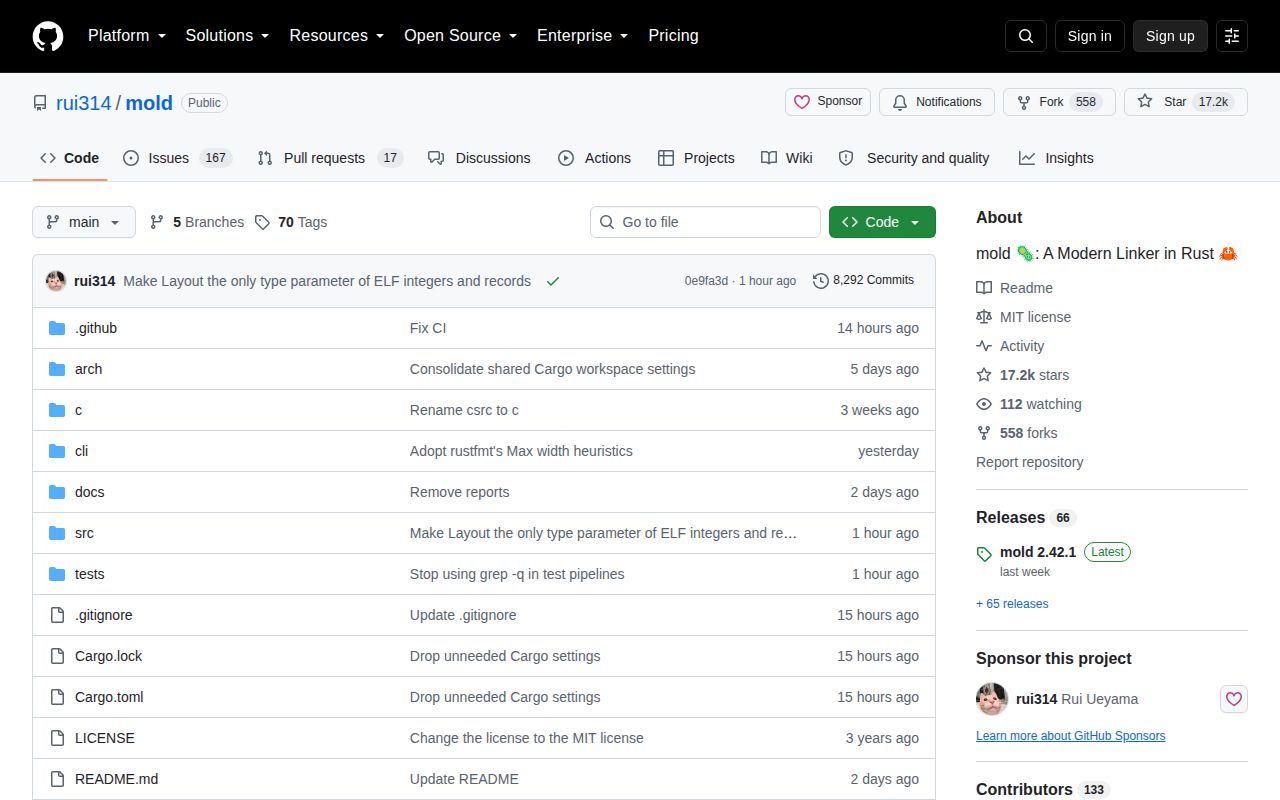Open + 65 releases link
This screenshot has width=1280, height=800.
click(x=1012, y=604)
